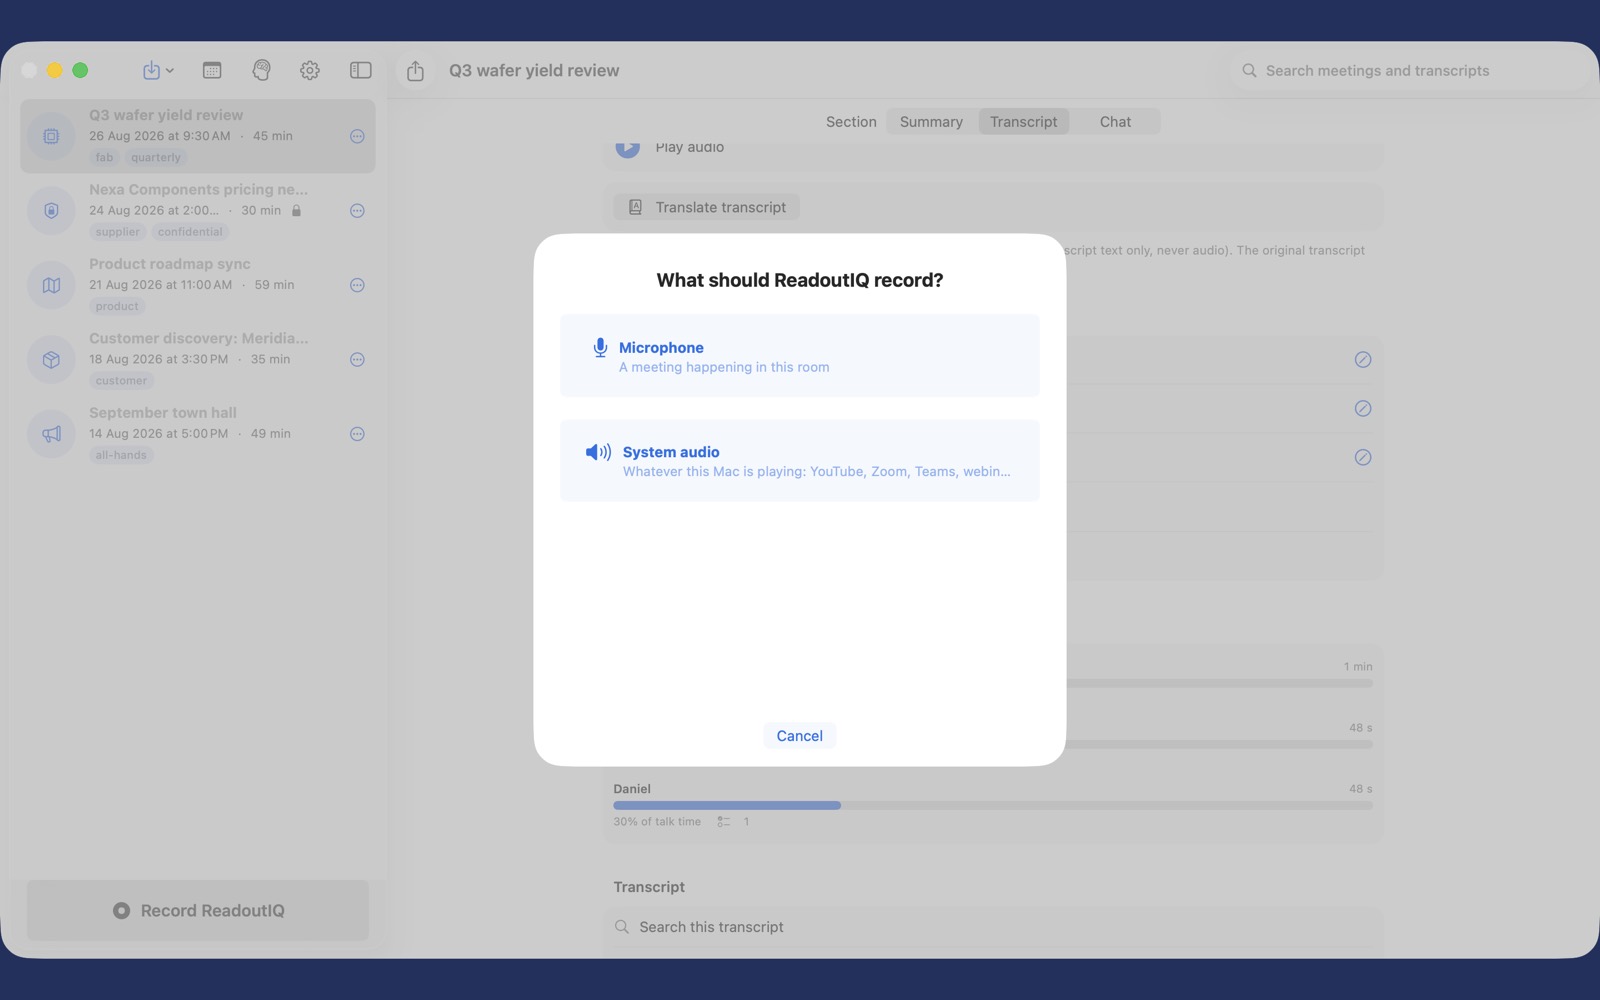Open more options for September town hall

point(357,434)
